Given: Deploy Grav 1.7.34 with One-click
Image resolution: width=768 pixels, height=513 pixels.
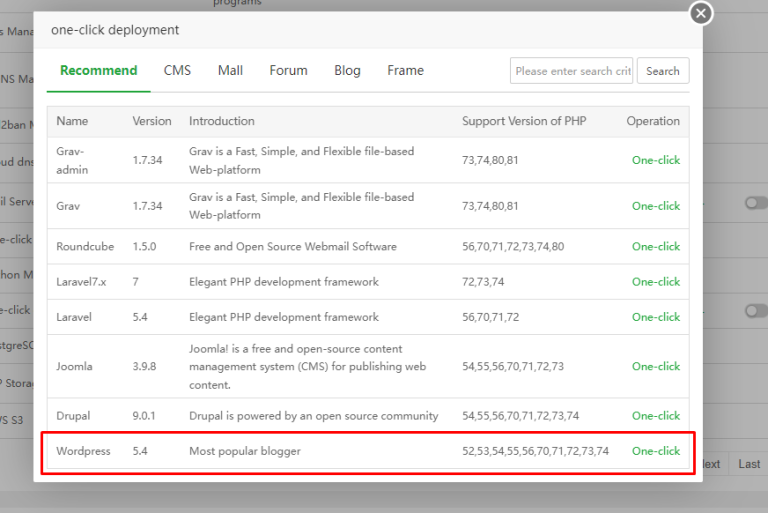Looking at the screenshot, I should [656, 206].
